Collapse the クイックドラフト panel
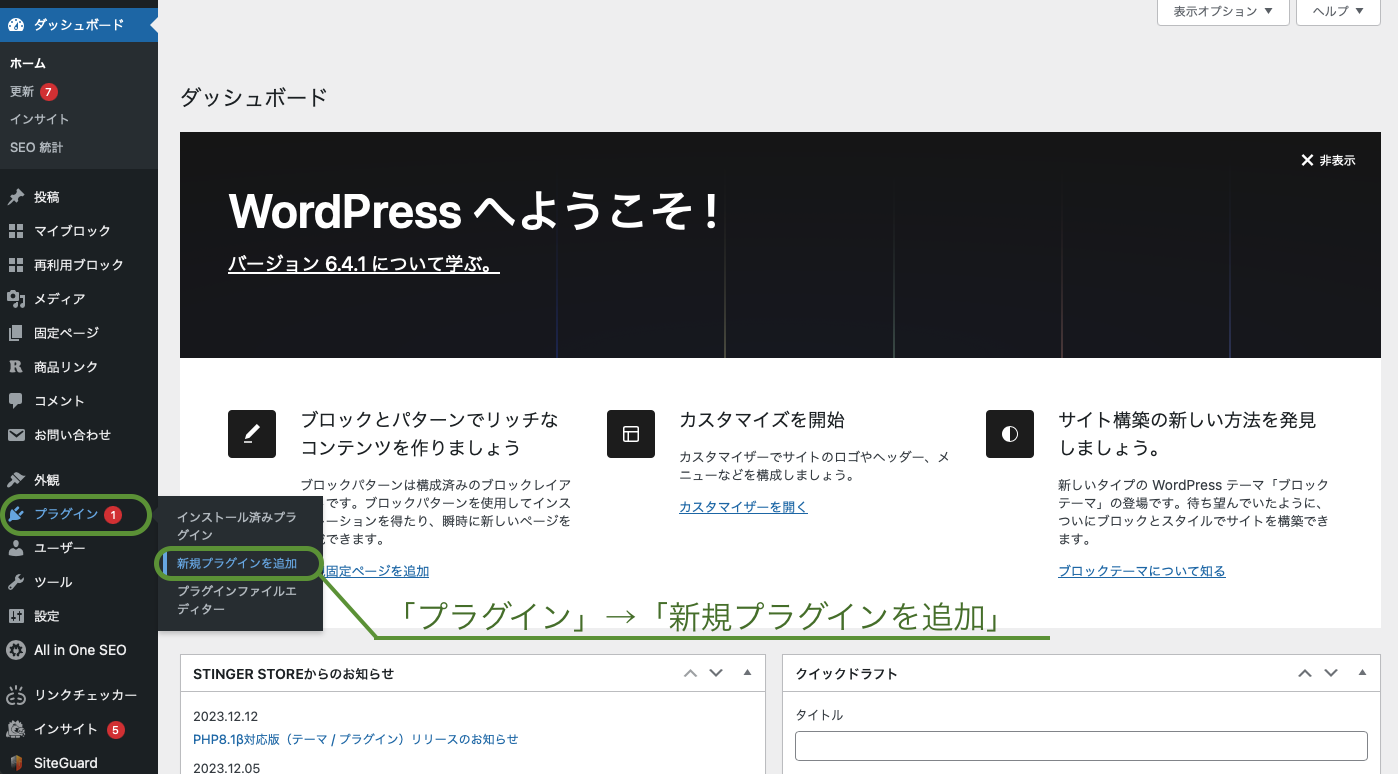The width and height of the screenshot is (1398, 774). coord(1362,673)
